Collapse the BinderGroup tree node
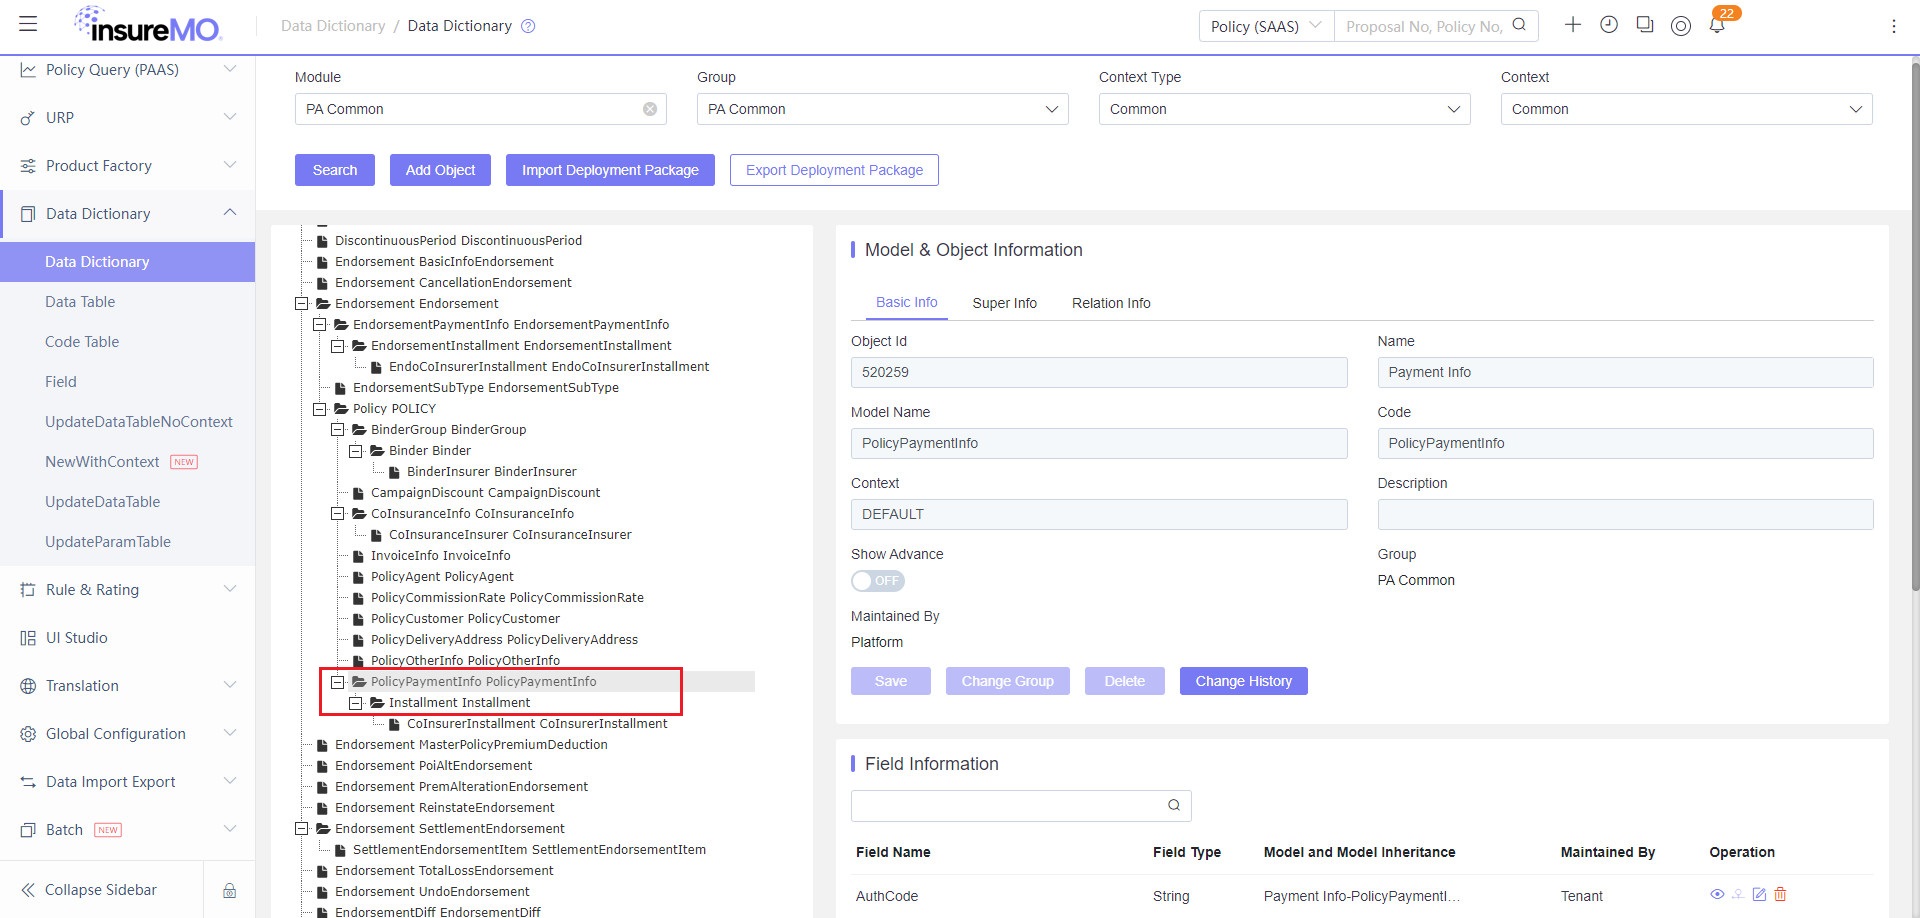1920x918 pixels. (x=337, y=430)
